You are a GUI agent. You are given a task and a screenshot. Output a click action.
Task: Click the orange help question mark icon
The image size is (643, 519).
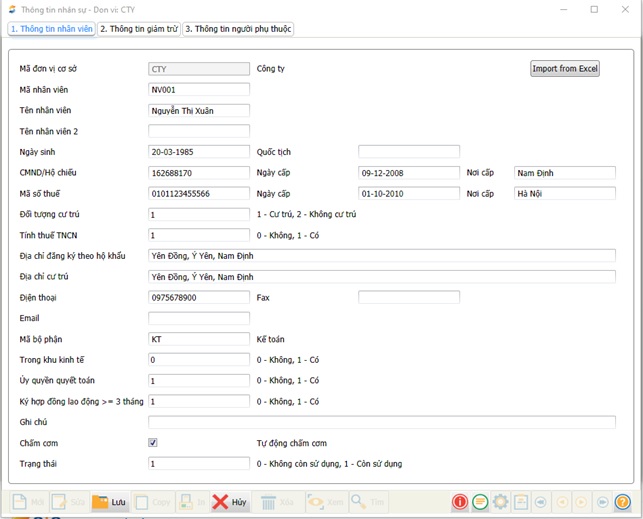[x=622, y=502]
